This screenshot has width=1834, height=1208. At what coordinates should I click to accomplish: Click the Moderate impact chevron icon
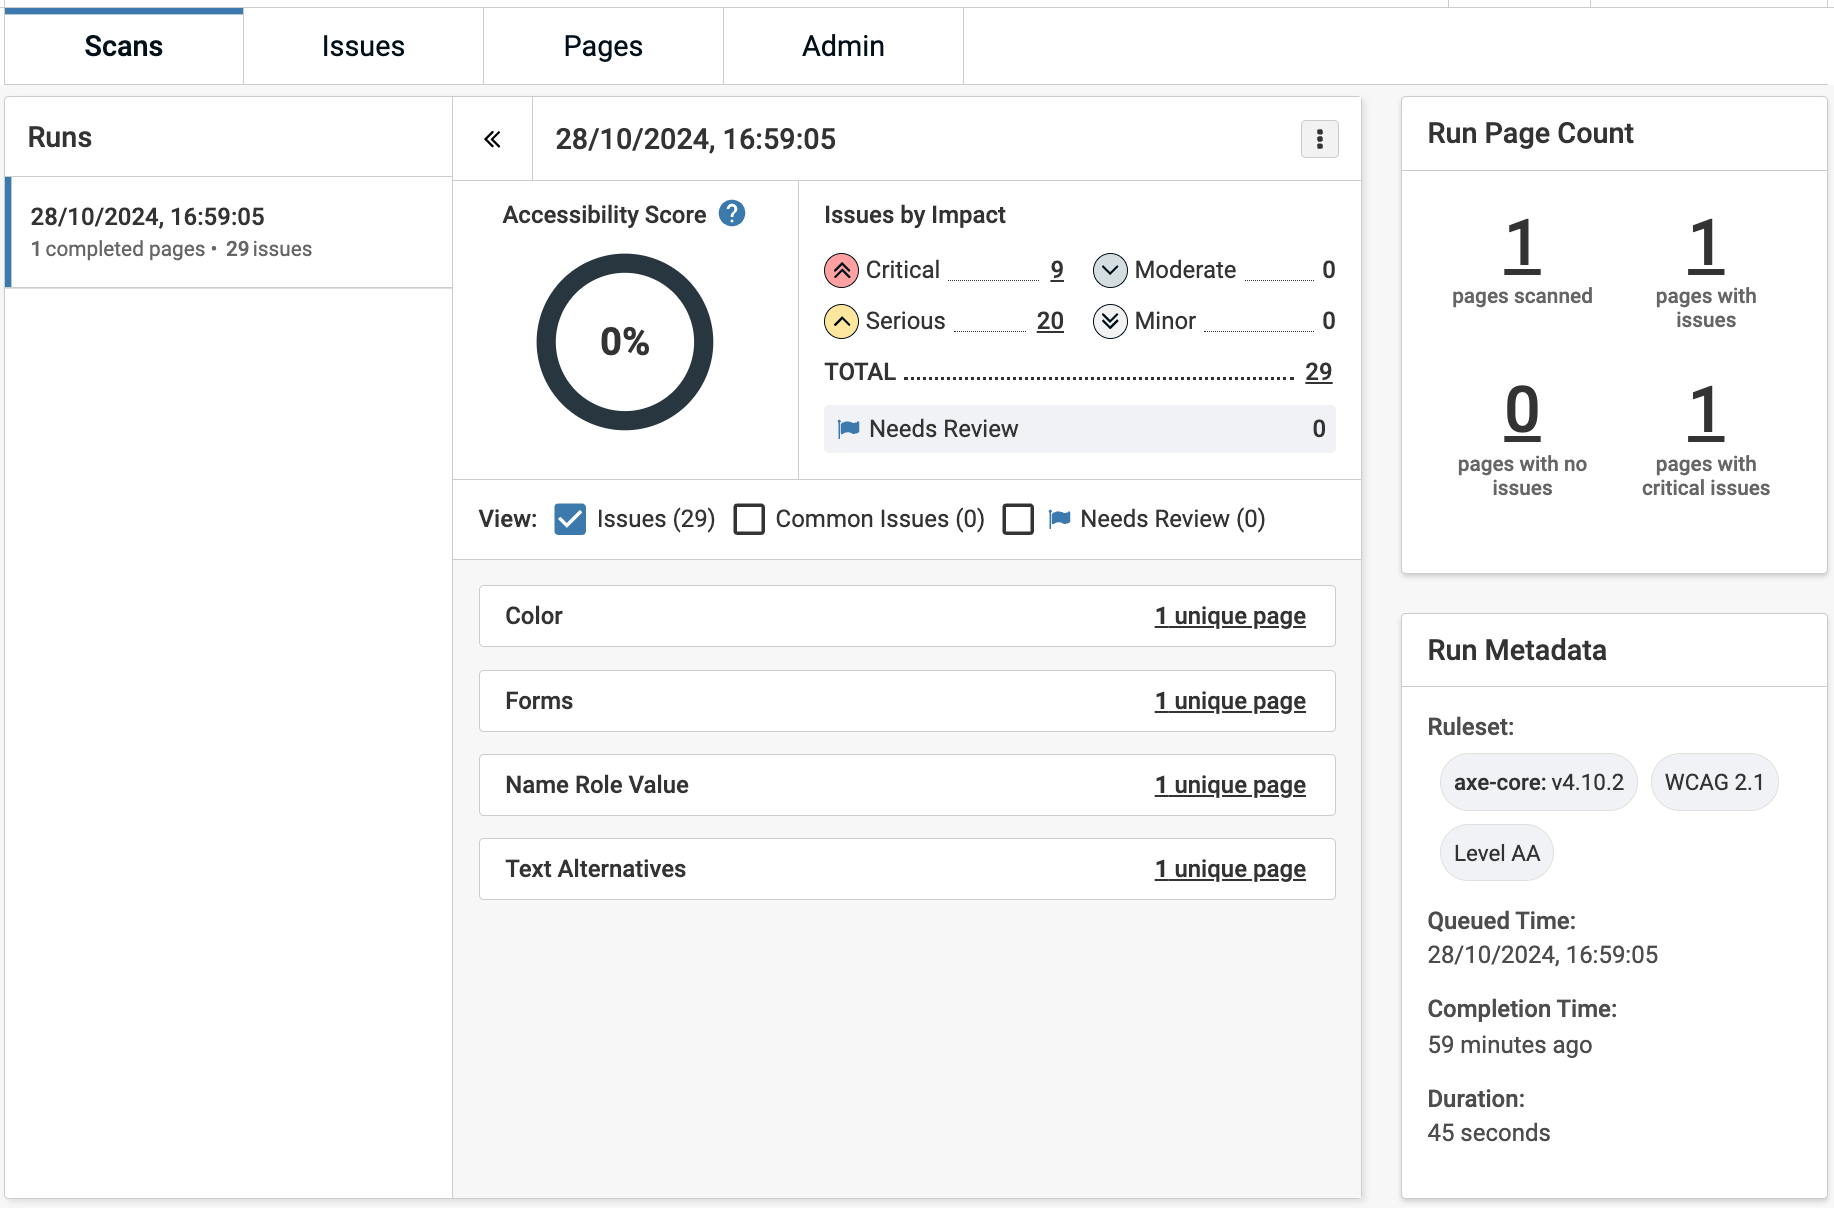[1109, 270]
